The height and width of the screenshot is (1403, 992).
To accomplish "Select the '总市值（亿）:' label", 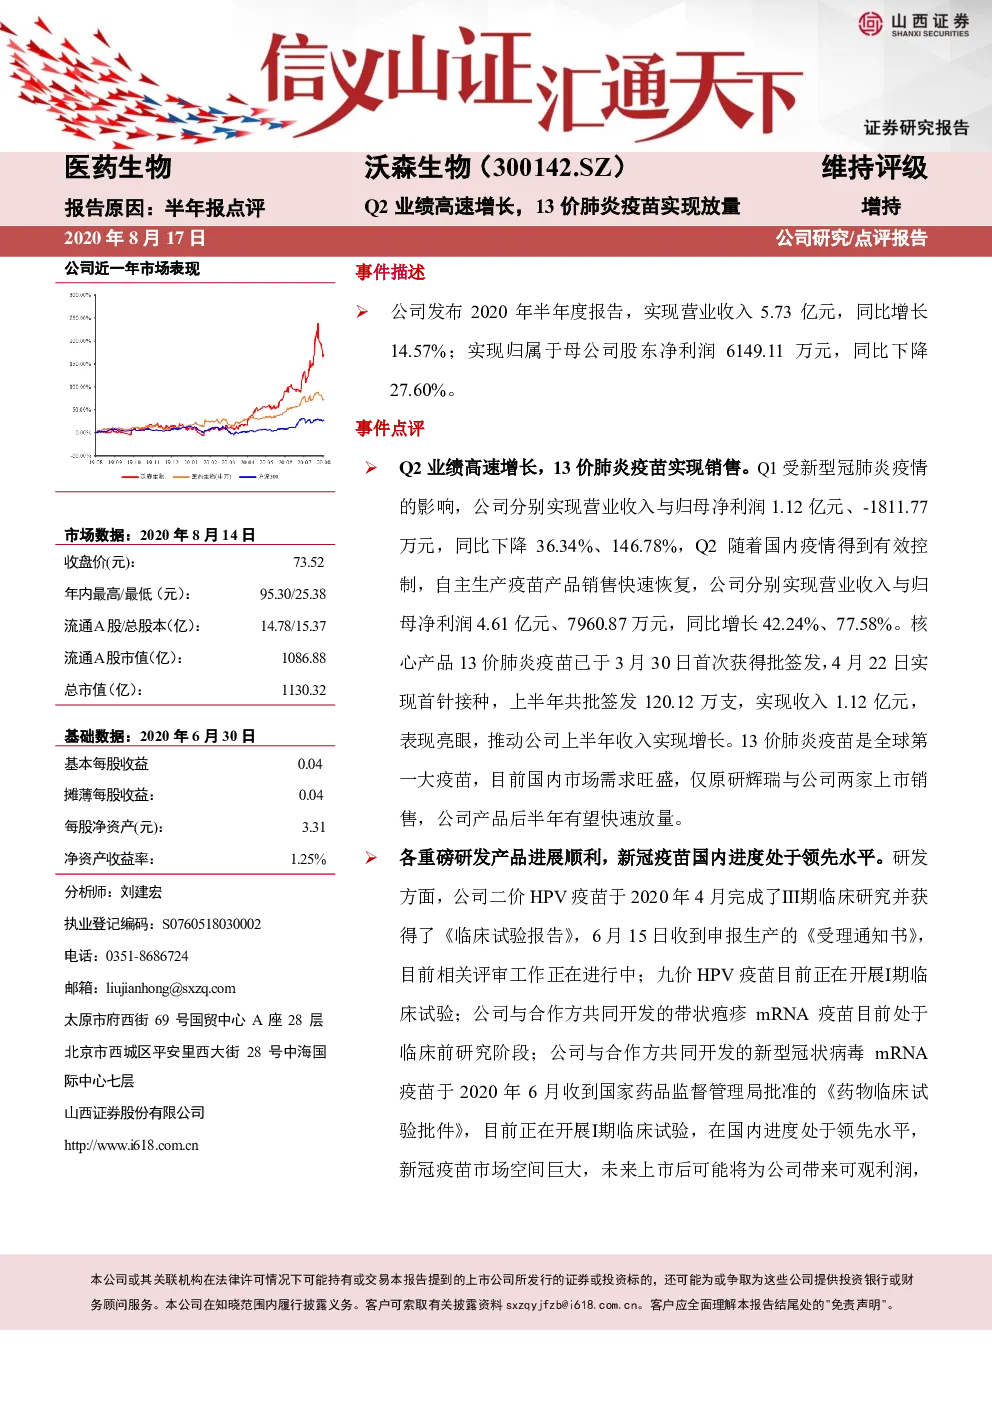I will [x=104, y=690].
